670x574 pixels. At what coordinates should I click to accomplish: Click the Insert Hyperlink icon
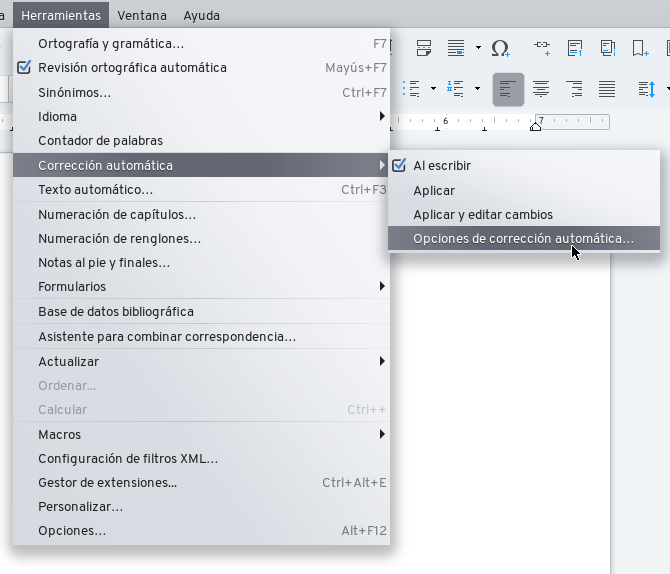pos(542,48)
